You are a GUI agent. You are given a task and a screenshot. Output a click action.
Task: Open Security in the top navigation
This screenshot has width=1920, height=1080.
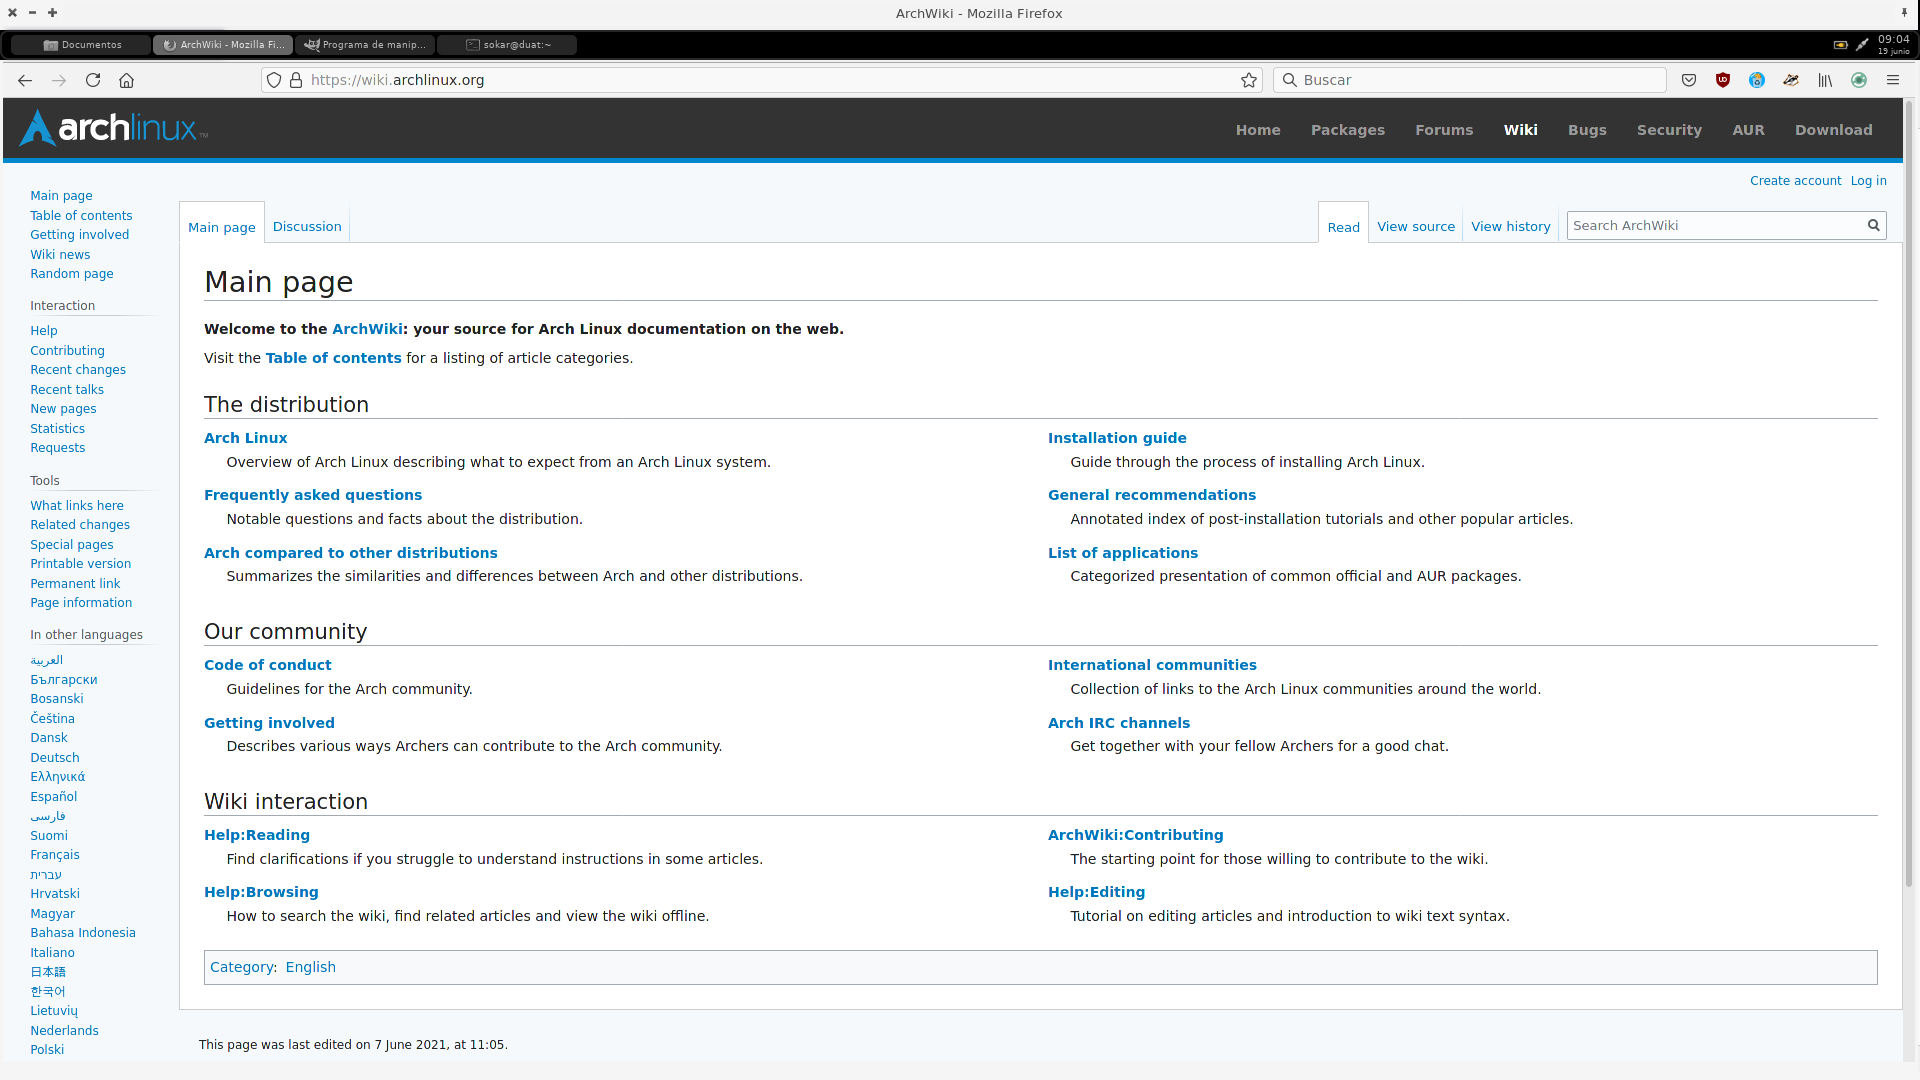tap(1669, 130)
